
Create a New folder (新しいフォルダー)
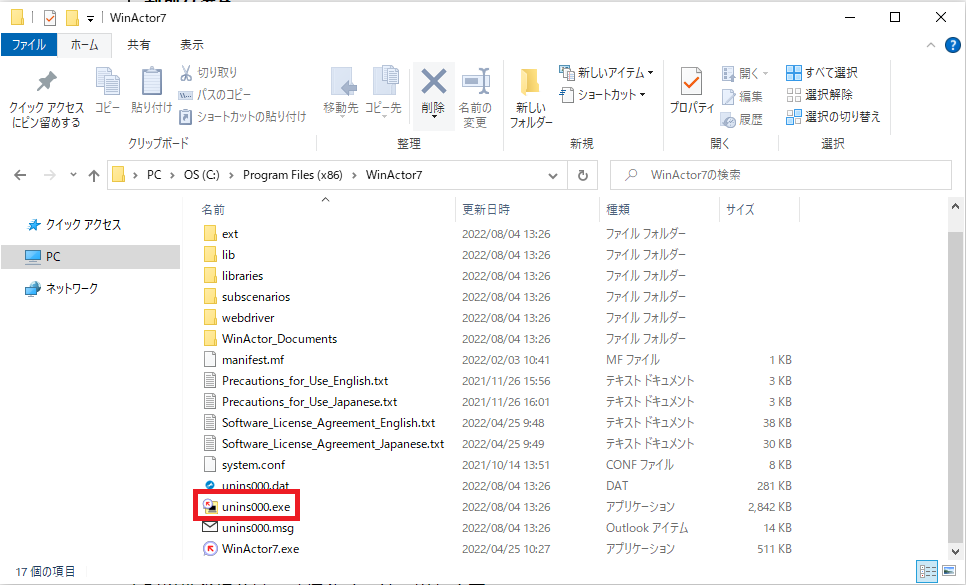[531, 97]
